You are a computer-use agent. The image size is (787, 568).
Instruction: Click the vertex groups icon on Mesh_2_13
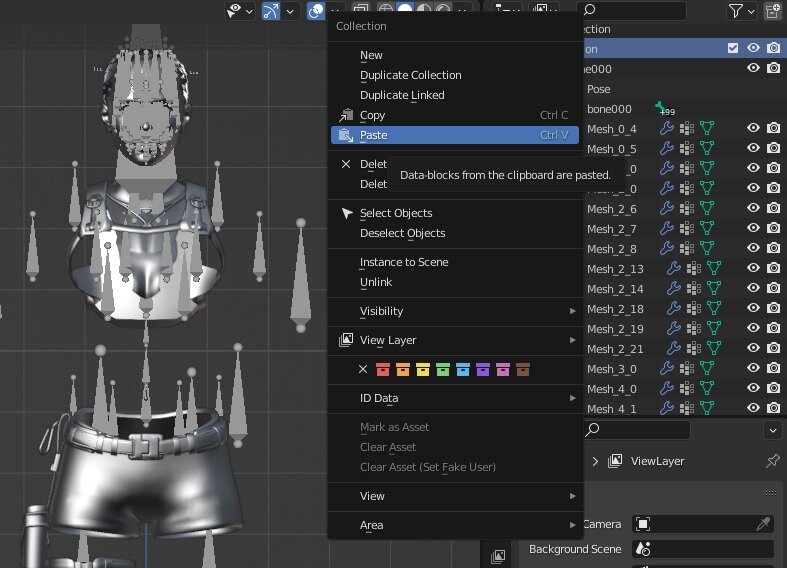pyautogui.click(x=694, y=268)
